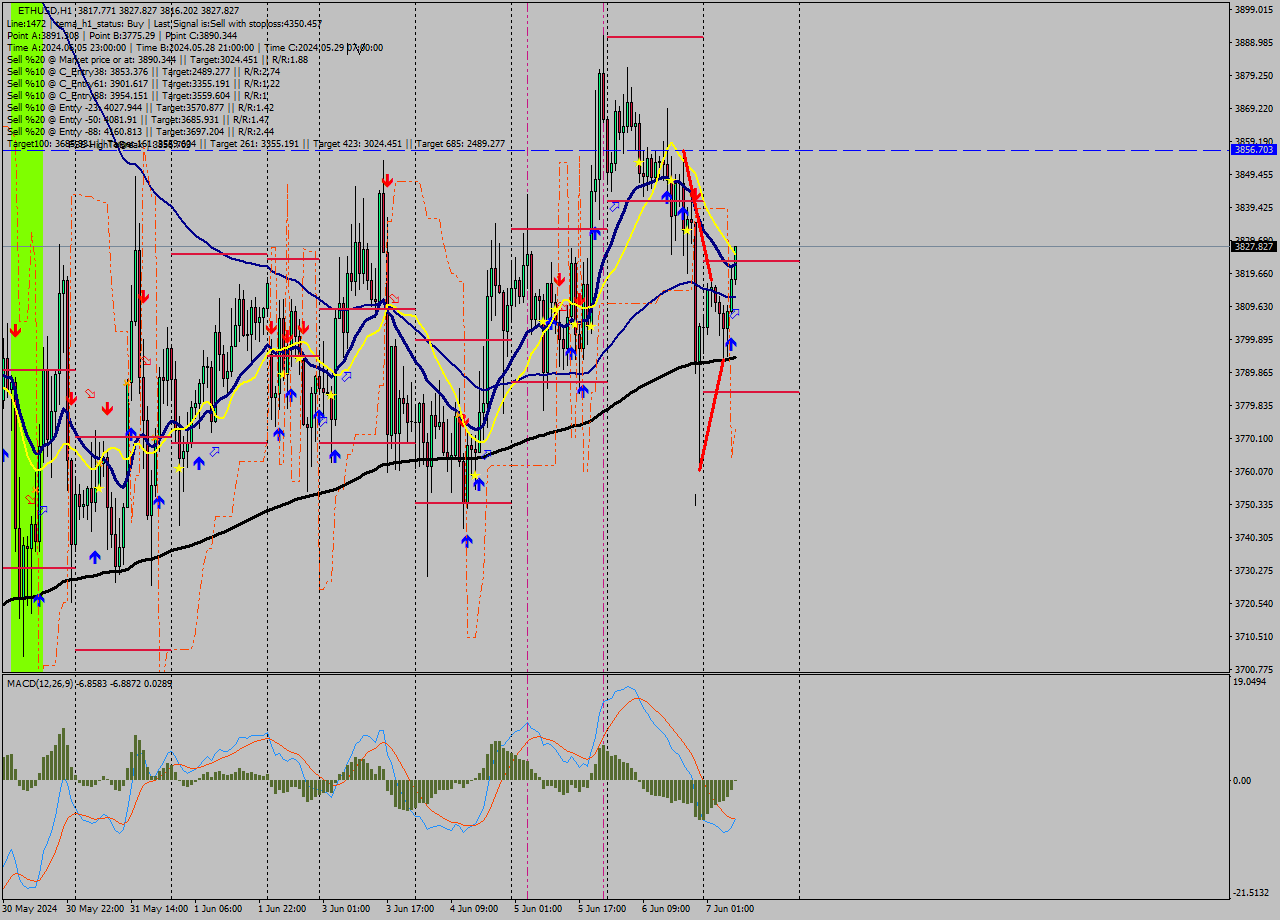1280x920 pixels.
Task: Select the blue arrow below the latest candle
Action: [731, 344]
